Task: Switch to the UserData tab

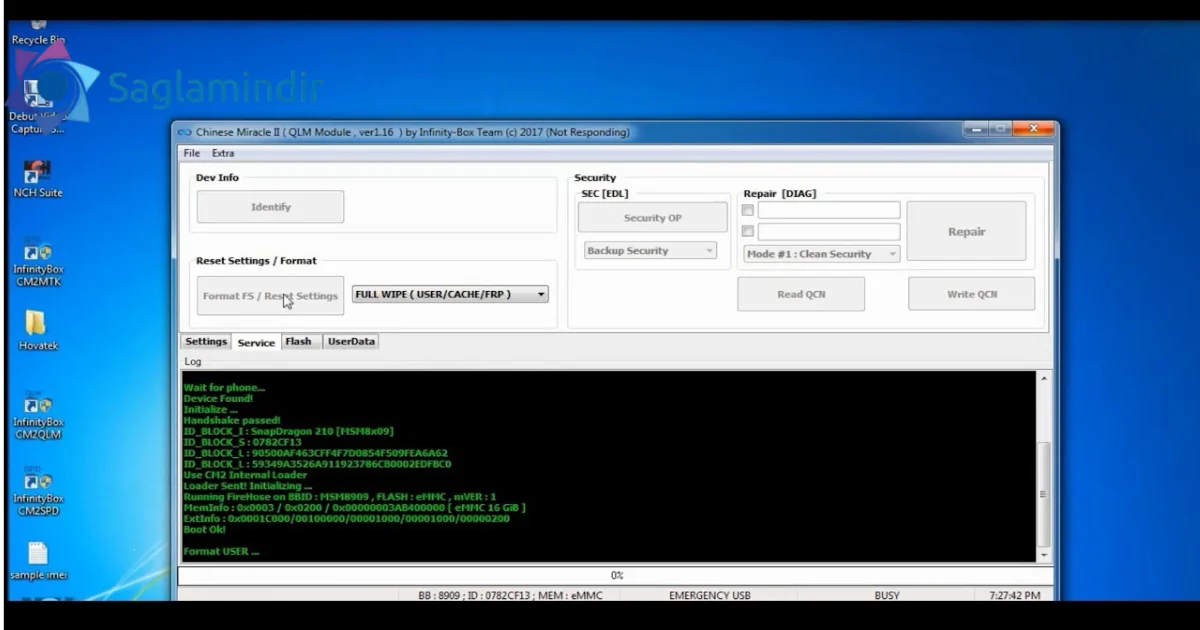Action: click(352, 342)
